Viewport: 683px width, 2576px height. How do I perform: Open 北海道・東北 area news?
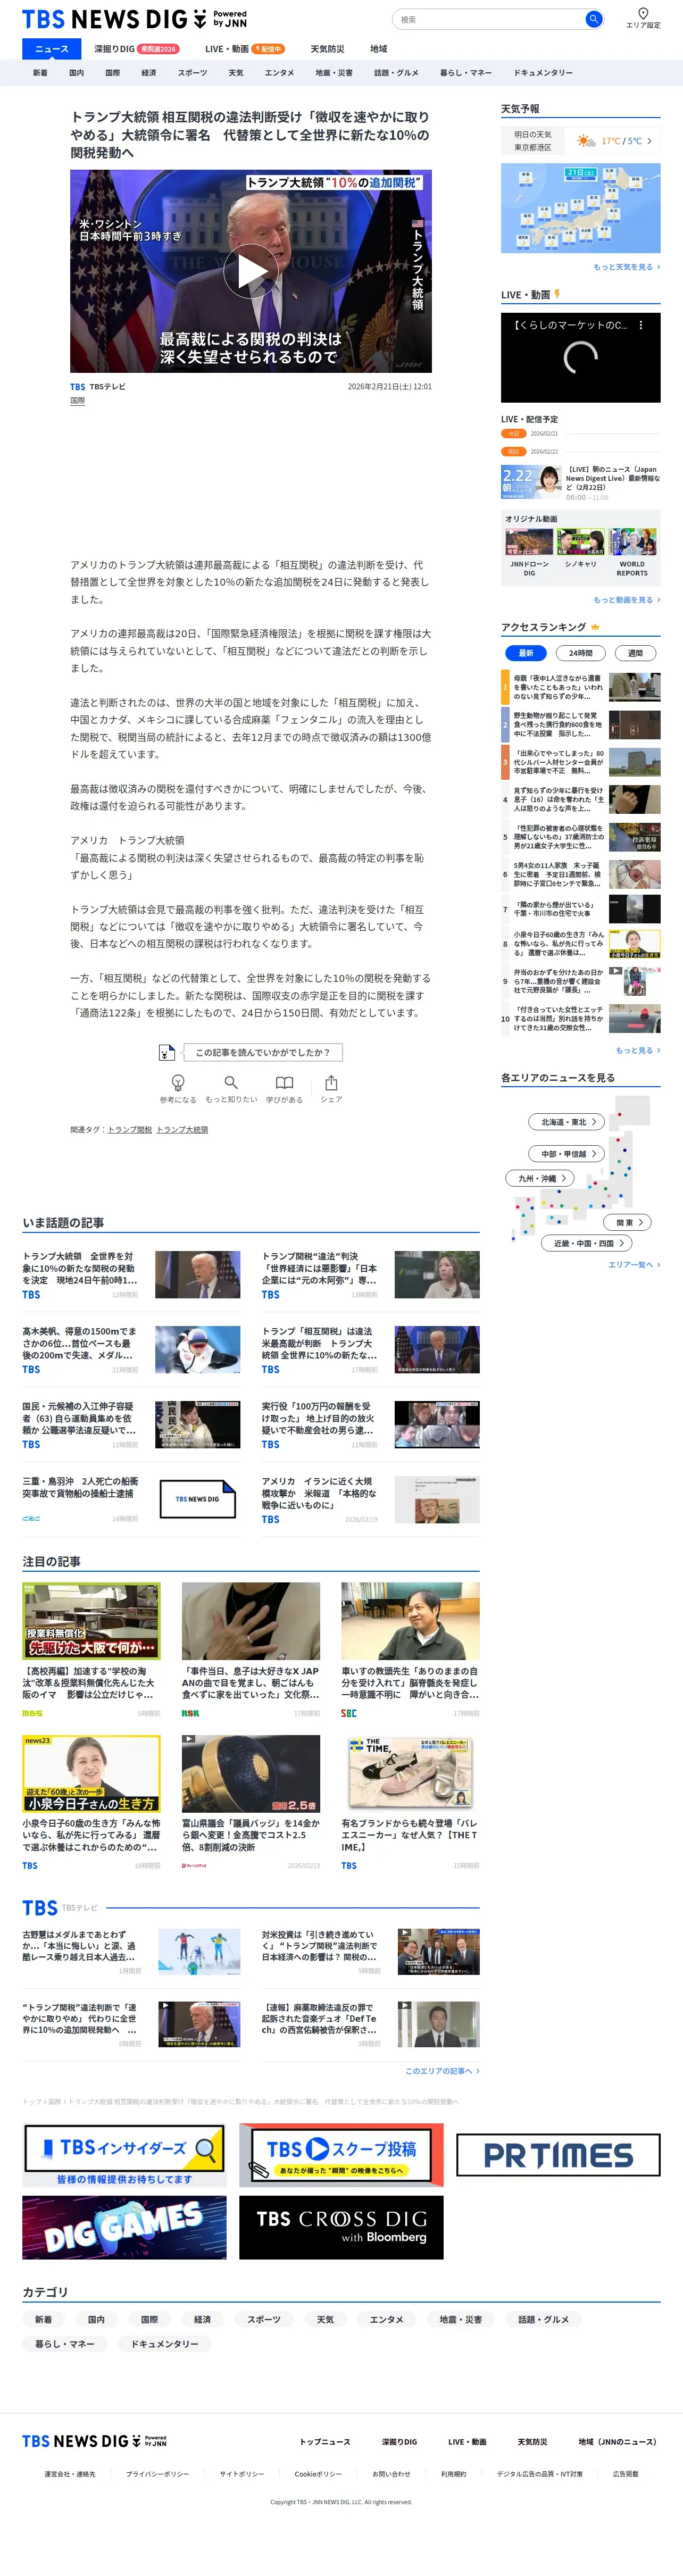(x=567, y=1122)
